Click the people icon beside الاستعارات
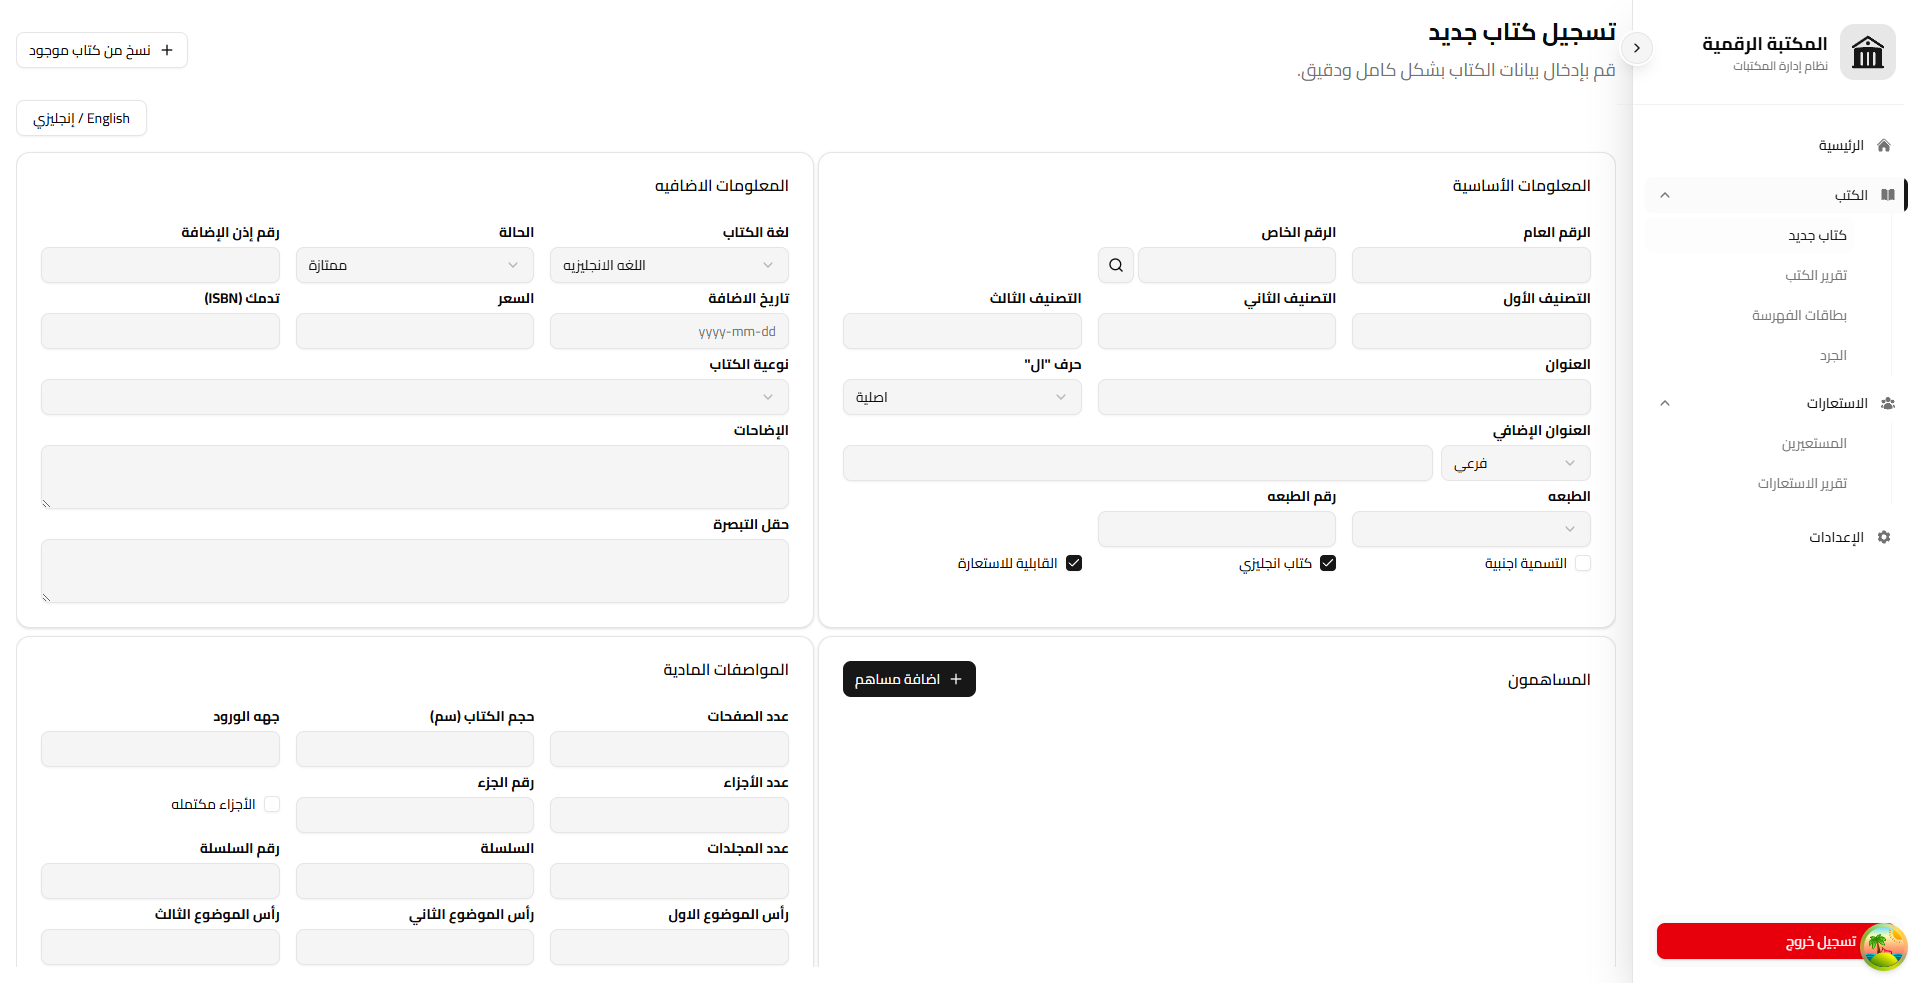 click(x=1887, y=403)
